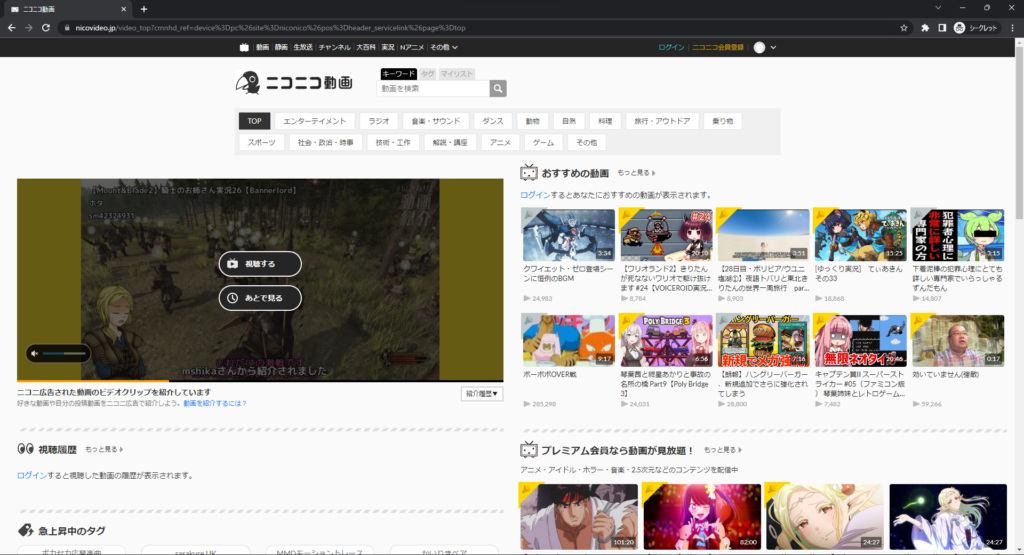Open the browser side panel icon
Image resolution: width=1024 pixels, height=555 pixels.
942,28
